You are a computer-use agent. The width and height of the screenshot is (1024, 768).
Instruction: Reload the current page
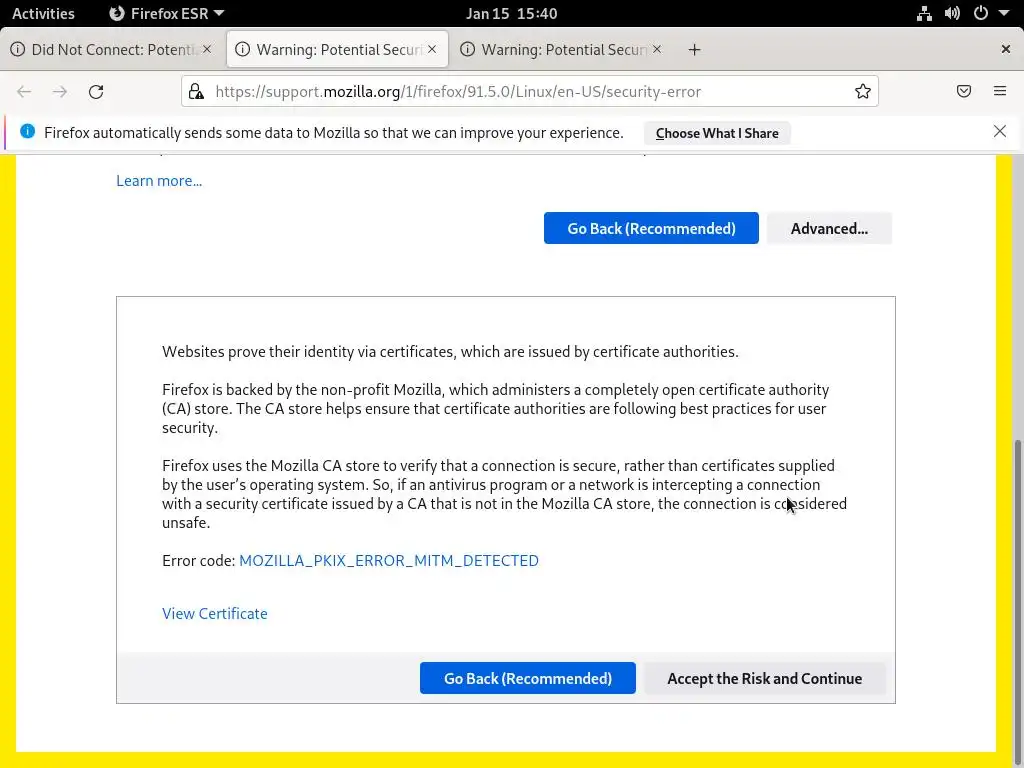96,91
